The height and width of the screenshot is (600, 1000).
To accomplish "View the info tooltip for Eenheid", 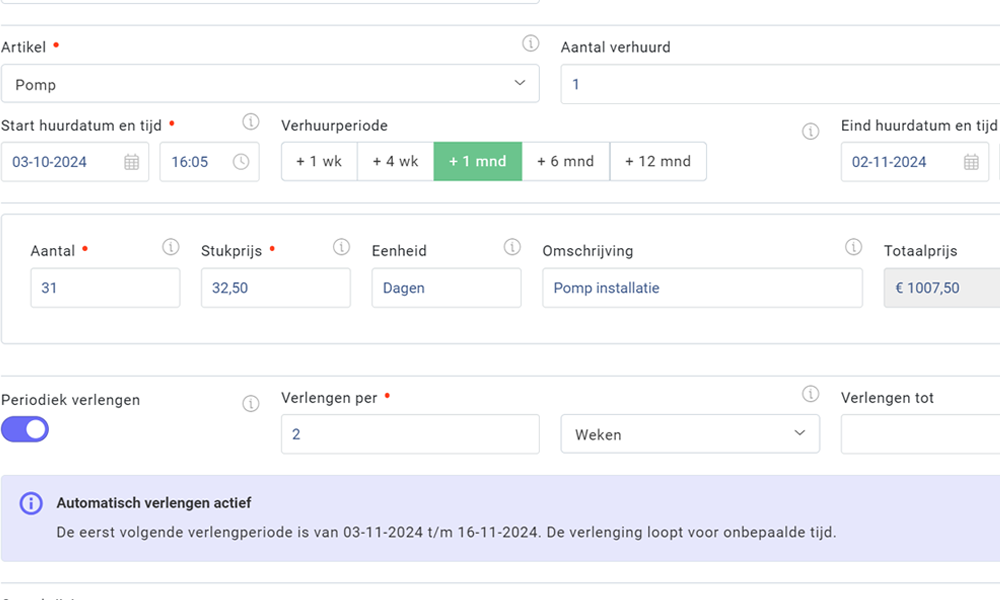I will click(512, 246).
